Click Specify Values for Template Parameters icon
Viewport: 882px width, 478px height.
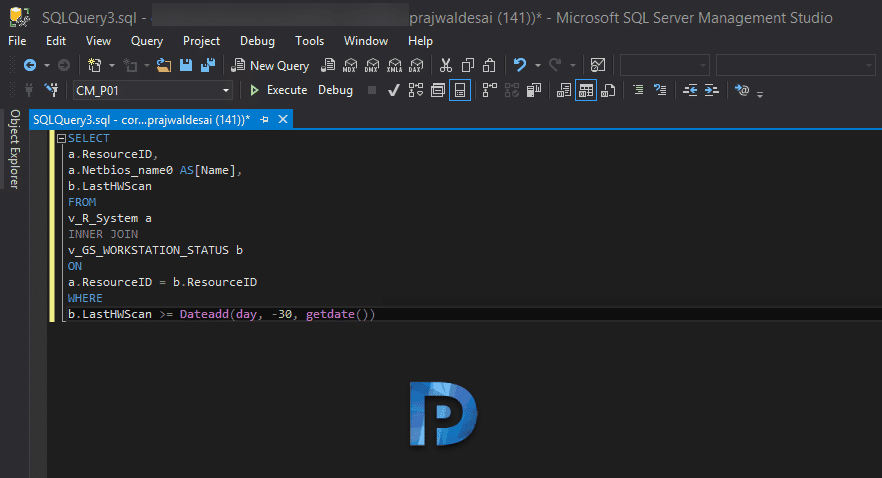point(742,90)
